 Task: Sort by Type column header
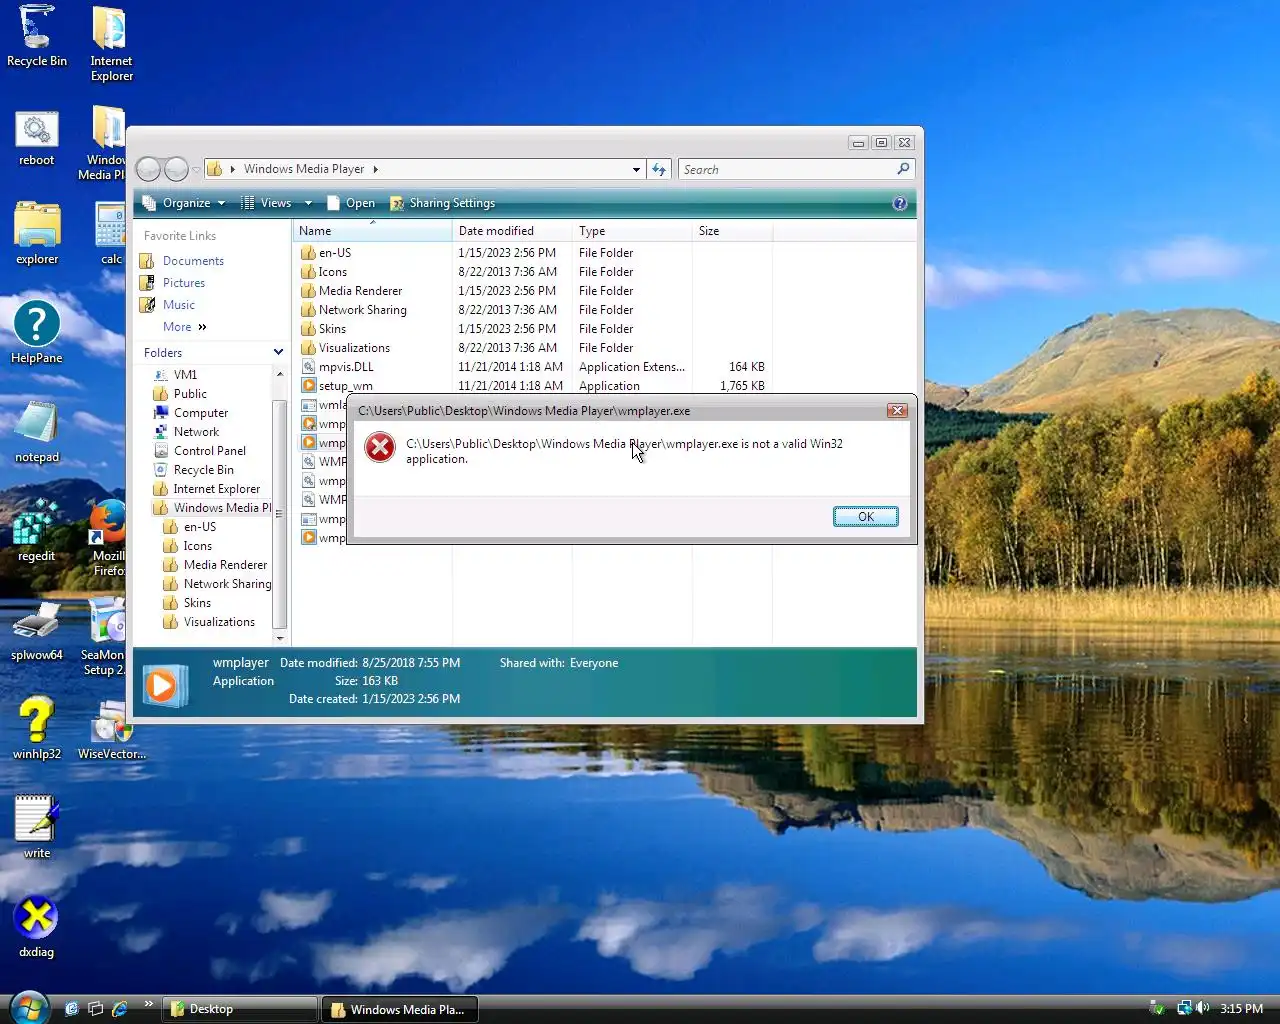[x=632, y=231]
